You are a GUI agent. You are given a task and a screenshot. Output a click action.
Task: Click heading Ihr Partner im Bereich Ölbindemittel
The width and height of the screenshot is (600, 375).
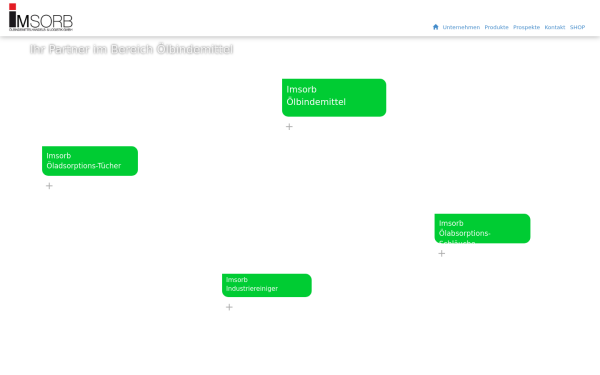coord(131,49)
